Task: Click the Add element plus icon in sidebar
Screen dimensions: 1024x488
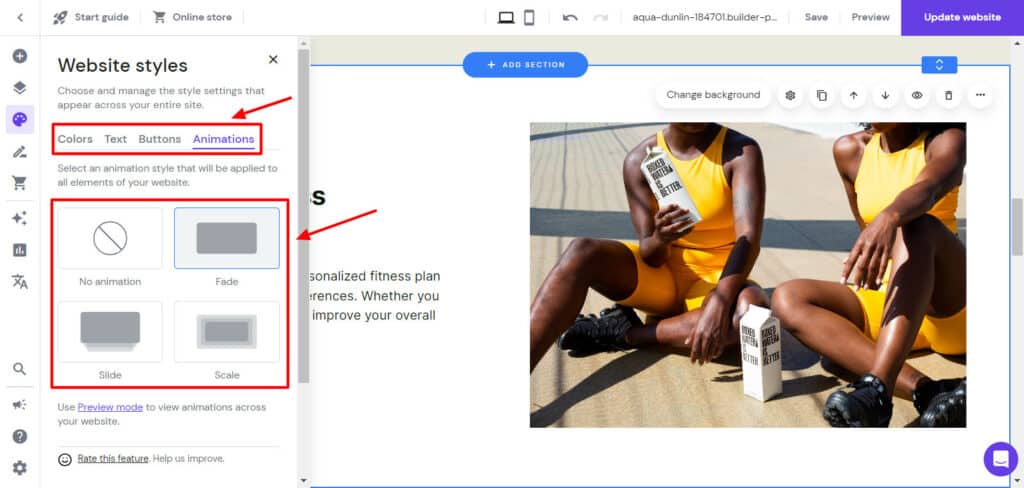Action: click(x=19, y=56)
